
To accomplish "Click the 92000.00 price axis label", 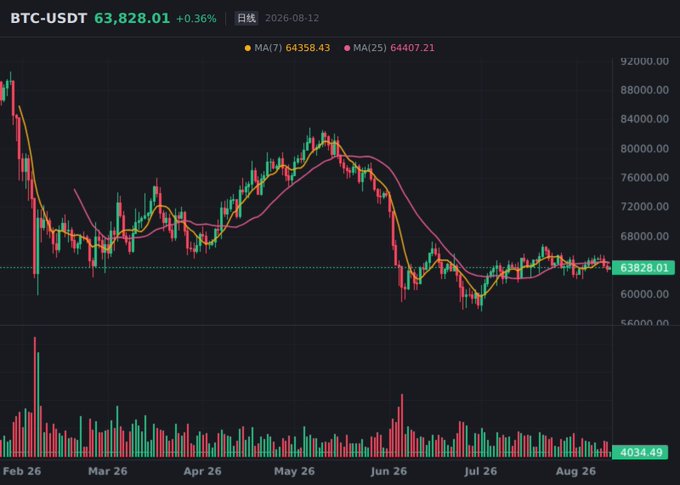I will (x=644, y=61).
